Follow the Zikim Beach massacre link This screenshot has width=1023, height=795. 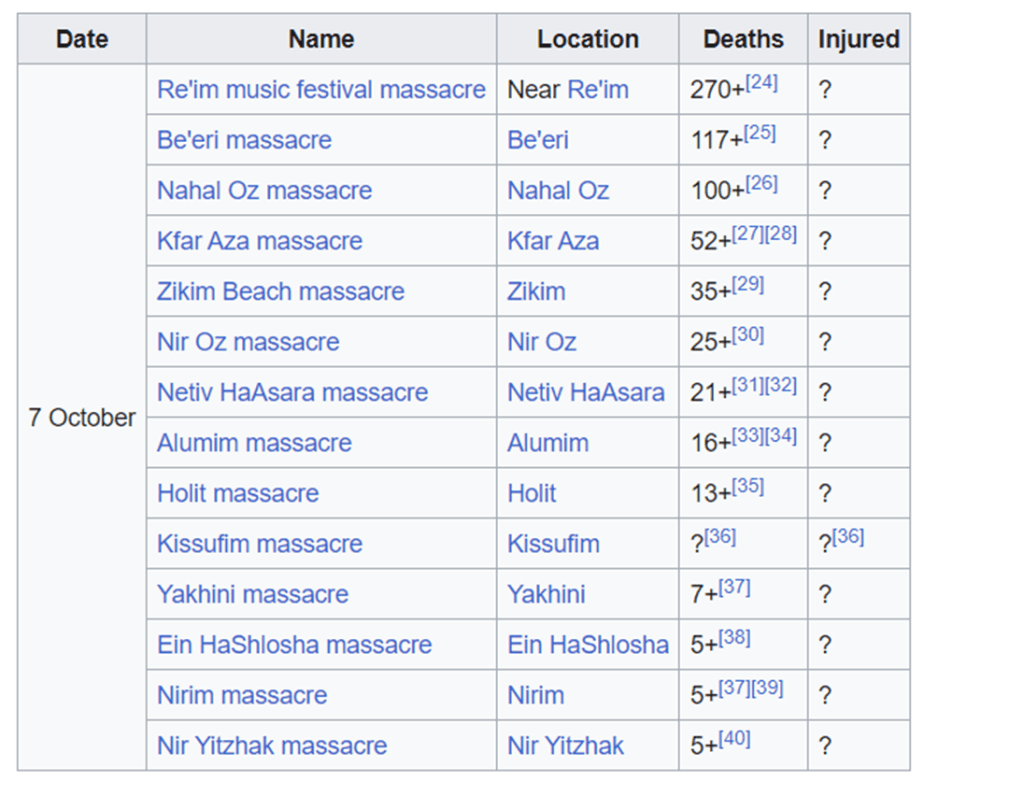[280, 292]
